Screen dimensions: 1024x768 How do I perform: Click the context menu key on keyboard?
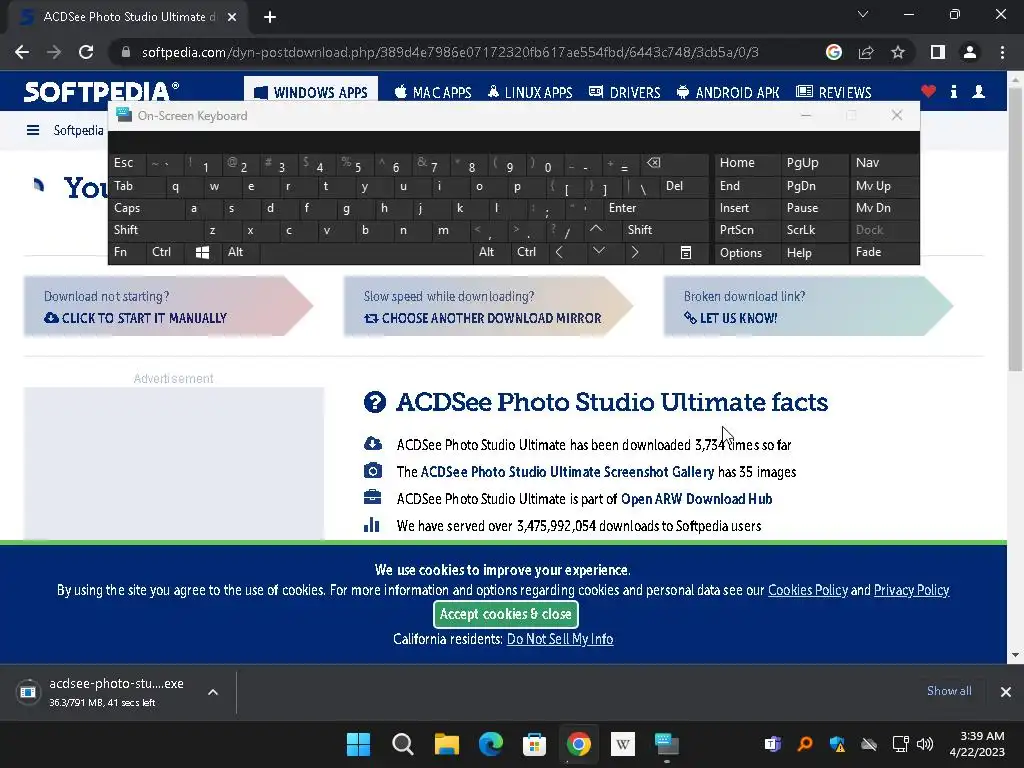(x=686, y=253)
